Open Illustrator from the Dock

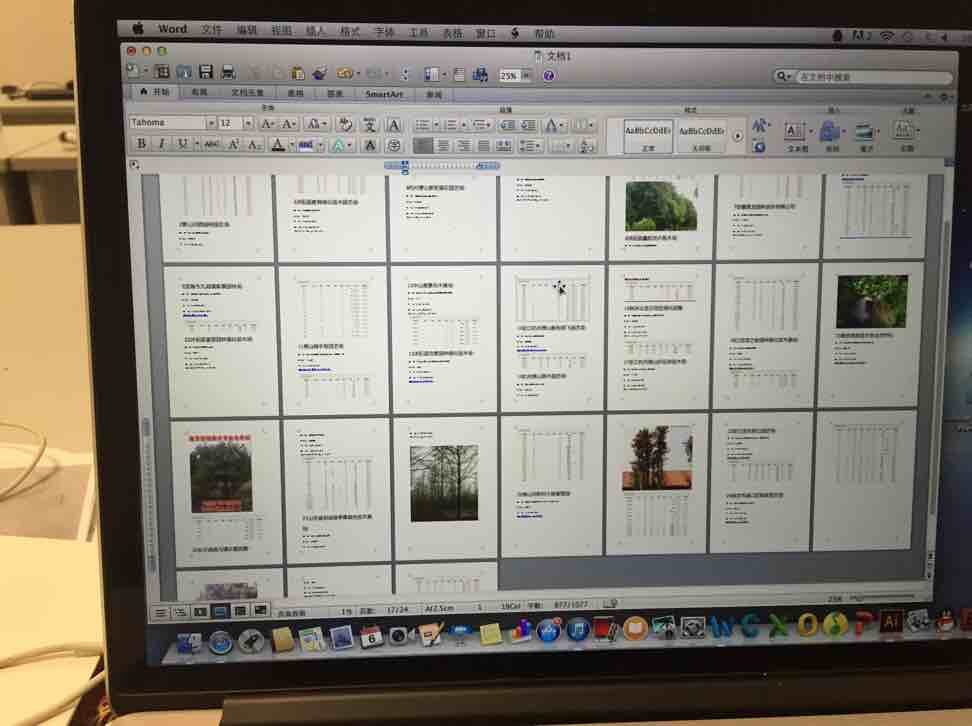coord(891,621)
